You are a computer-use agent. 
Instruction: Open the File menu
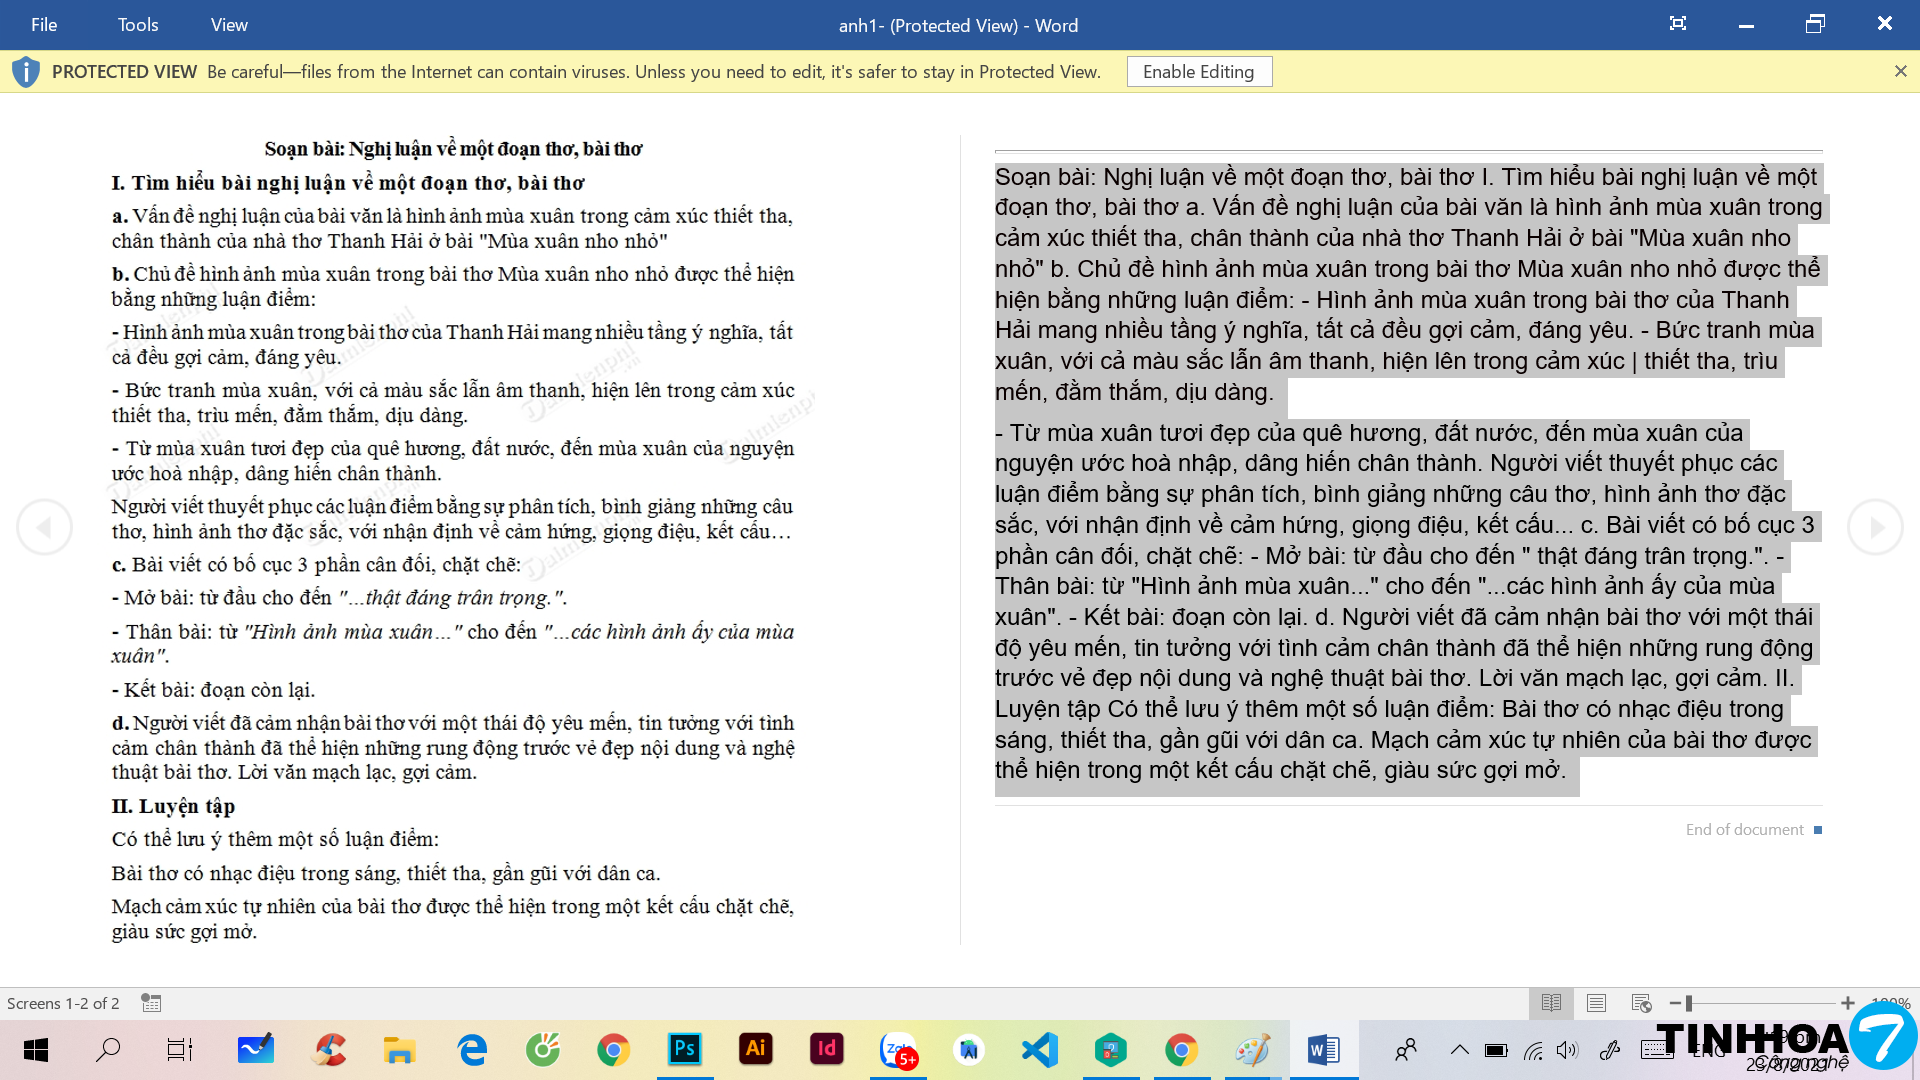44,25
